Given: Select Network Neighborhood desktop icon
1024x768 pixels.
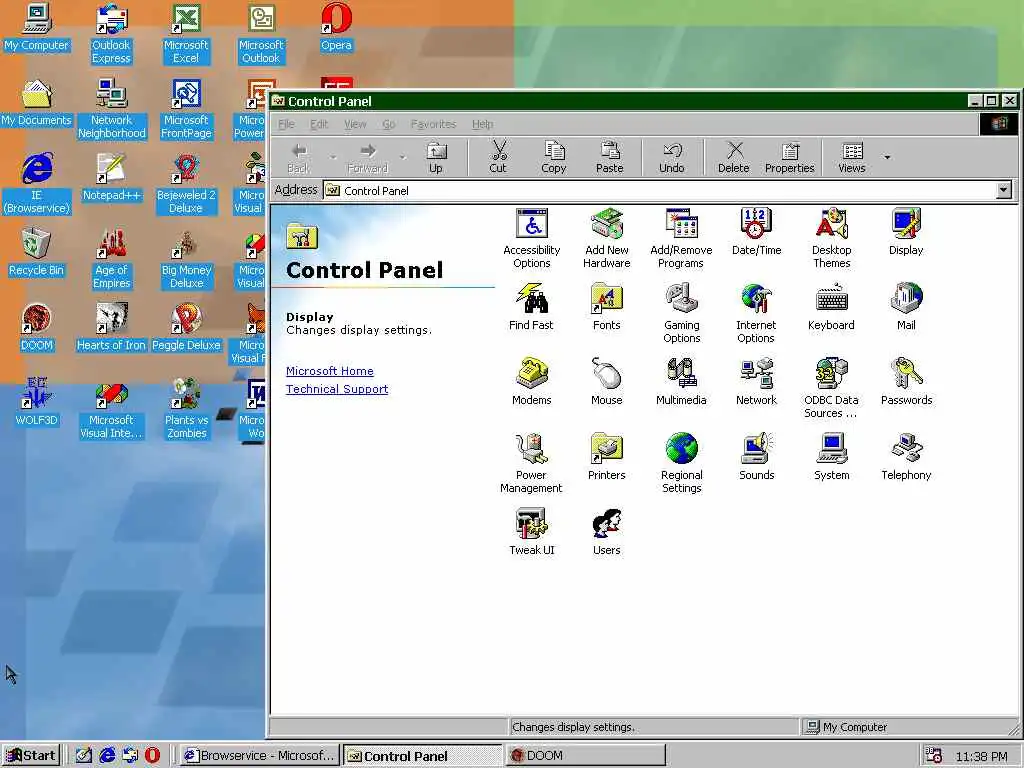Looking at the screenshot, I should [111, 109].
